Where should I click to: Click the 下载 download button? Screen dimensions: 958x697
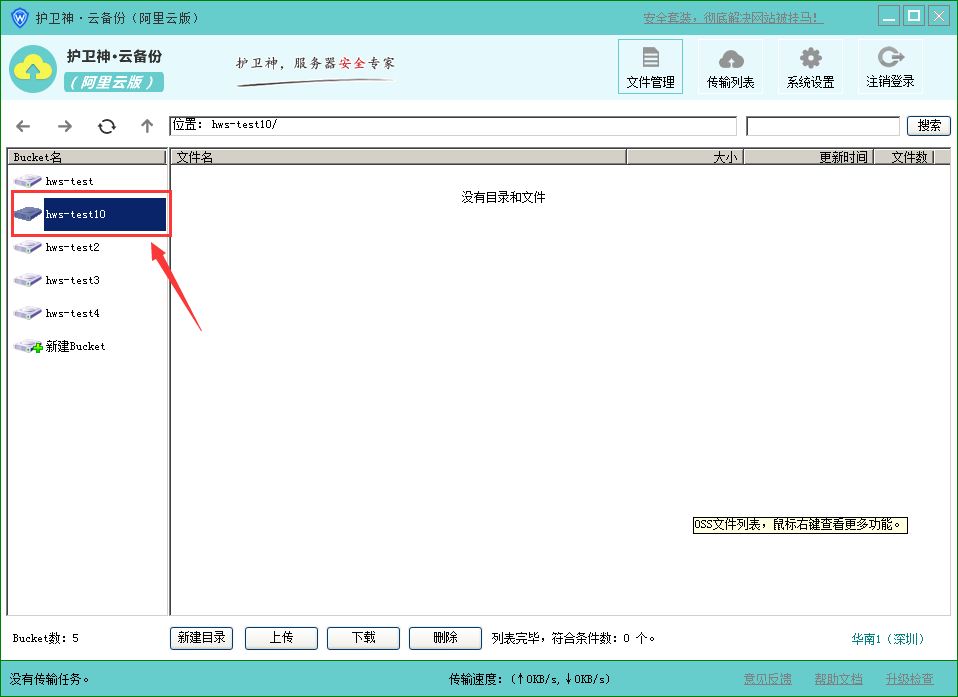pos(363,638)
